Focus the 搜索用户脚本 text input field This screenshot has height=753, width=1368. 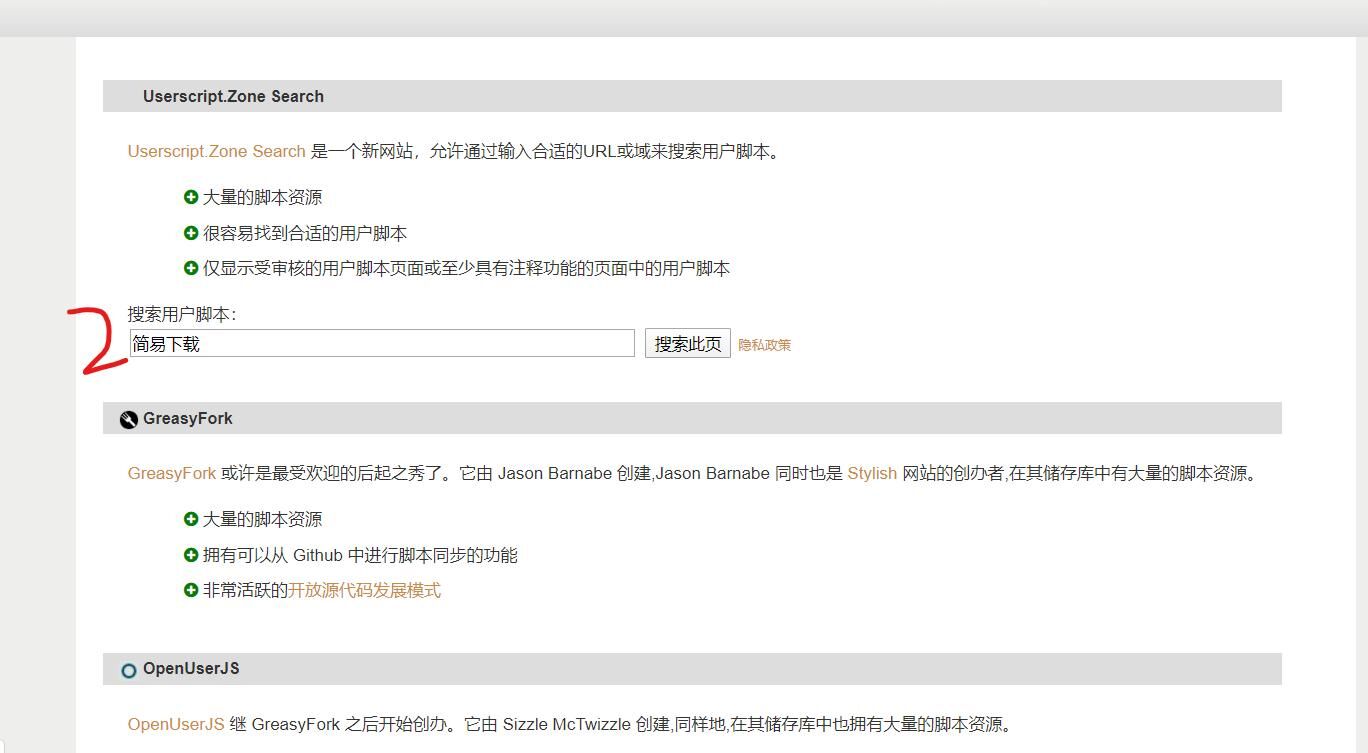pyautogui.click(x=382, y=343)
